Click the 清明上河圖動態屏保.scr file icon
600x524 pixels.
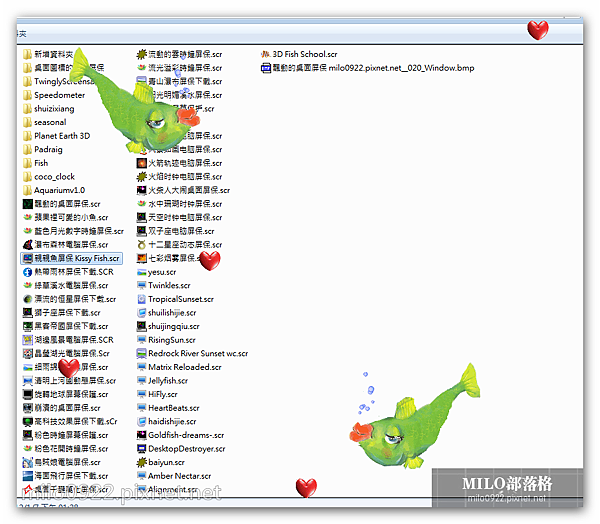pyautogui.click(x=28, y=381)
